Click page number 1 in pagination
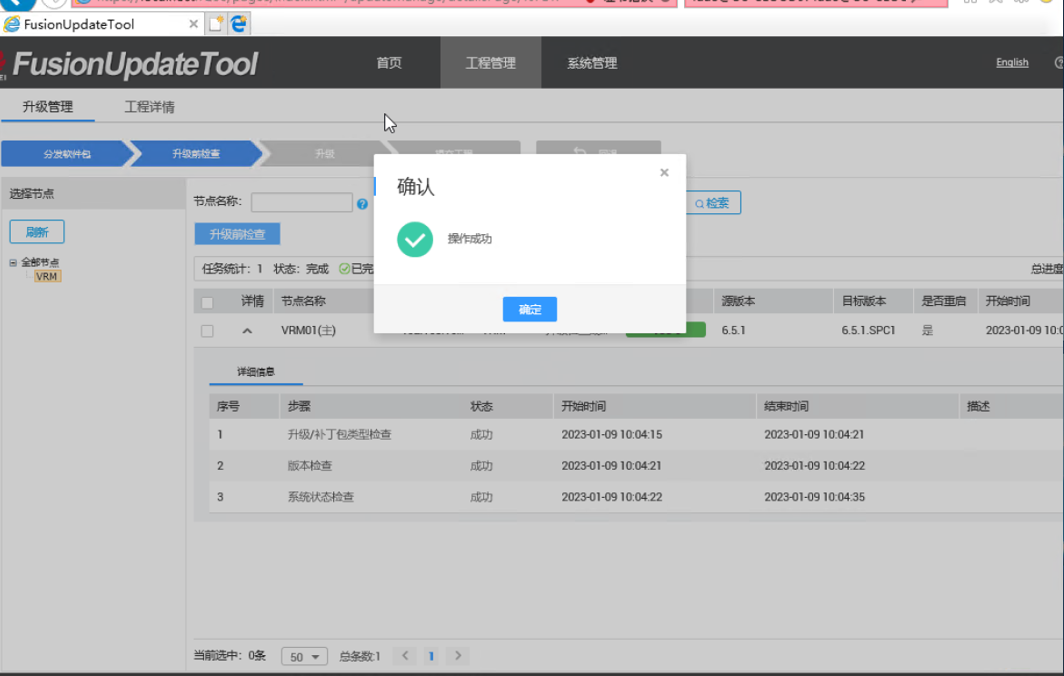 click(x=431, y=656)
